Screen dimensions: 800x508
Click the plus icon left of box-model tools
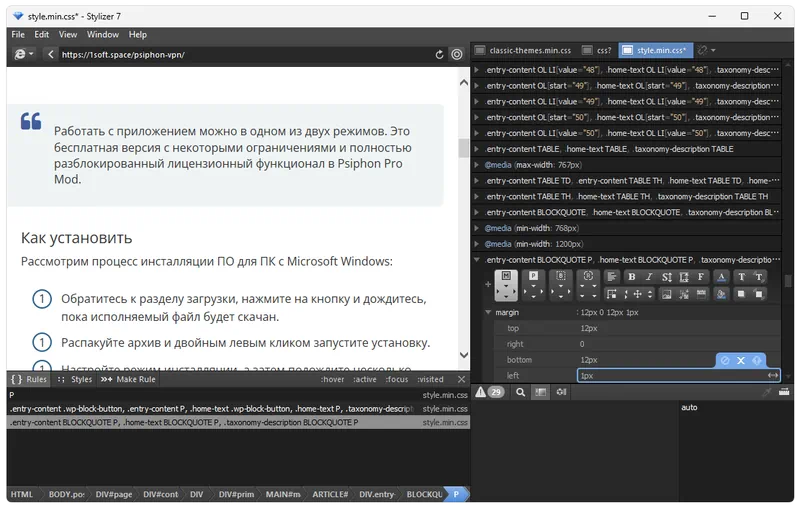click(488, 284)
